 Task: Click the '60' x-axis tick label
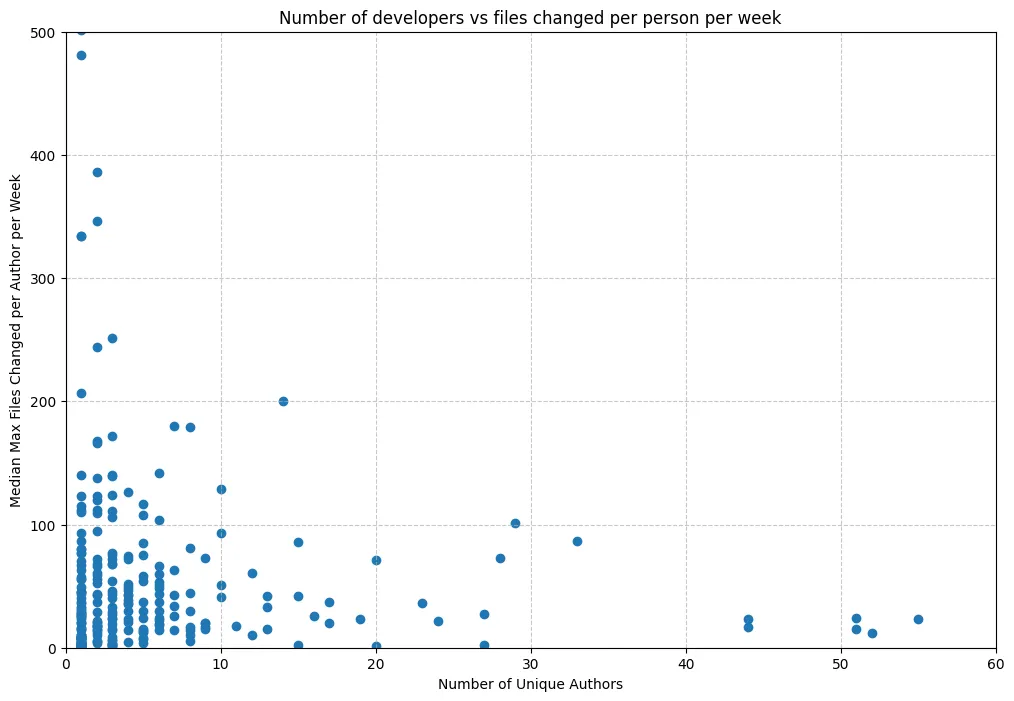coord(995,664)
